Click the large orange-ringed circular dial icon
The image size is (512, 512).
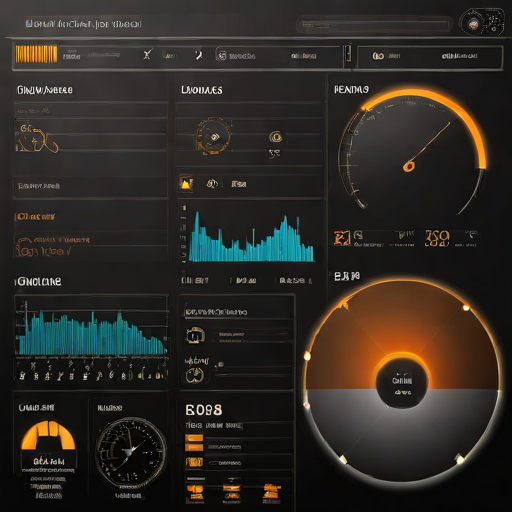[213, 137]
